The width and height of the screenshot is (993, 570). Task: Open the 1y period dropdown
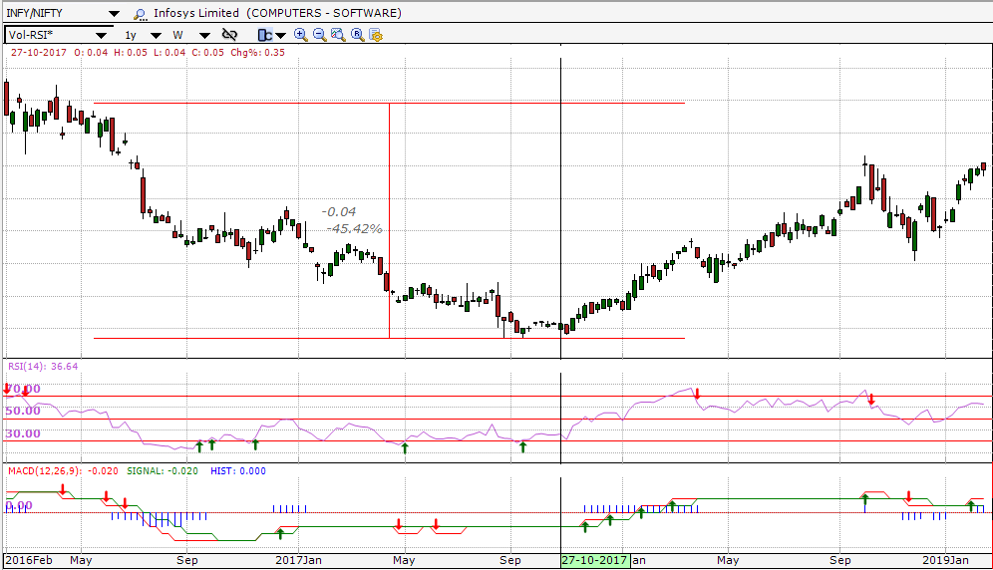pos(154,35)
